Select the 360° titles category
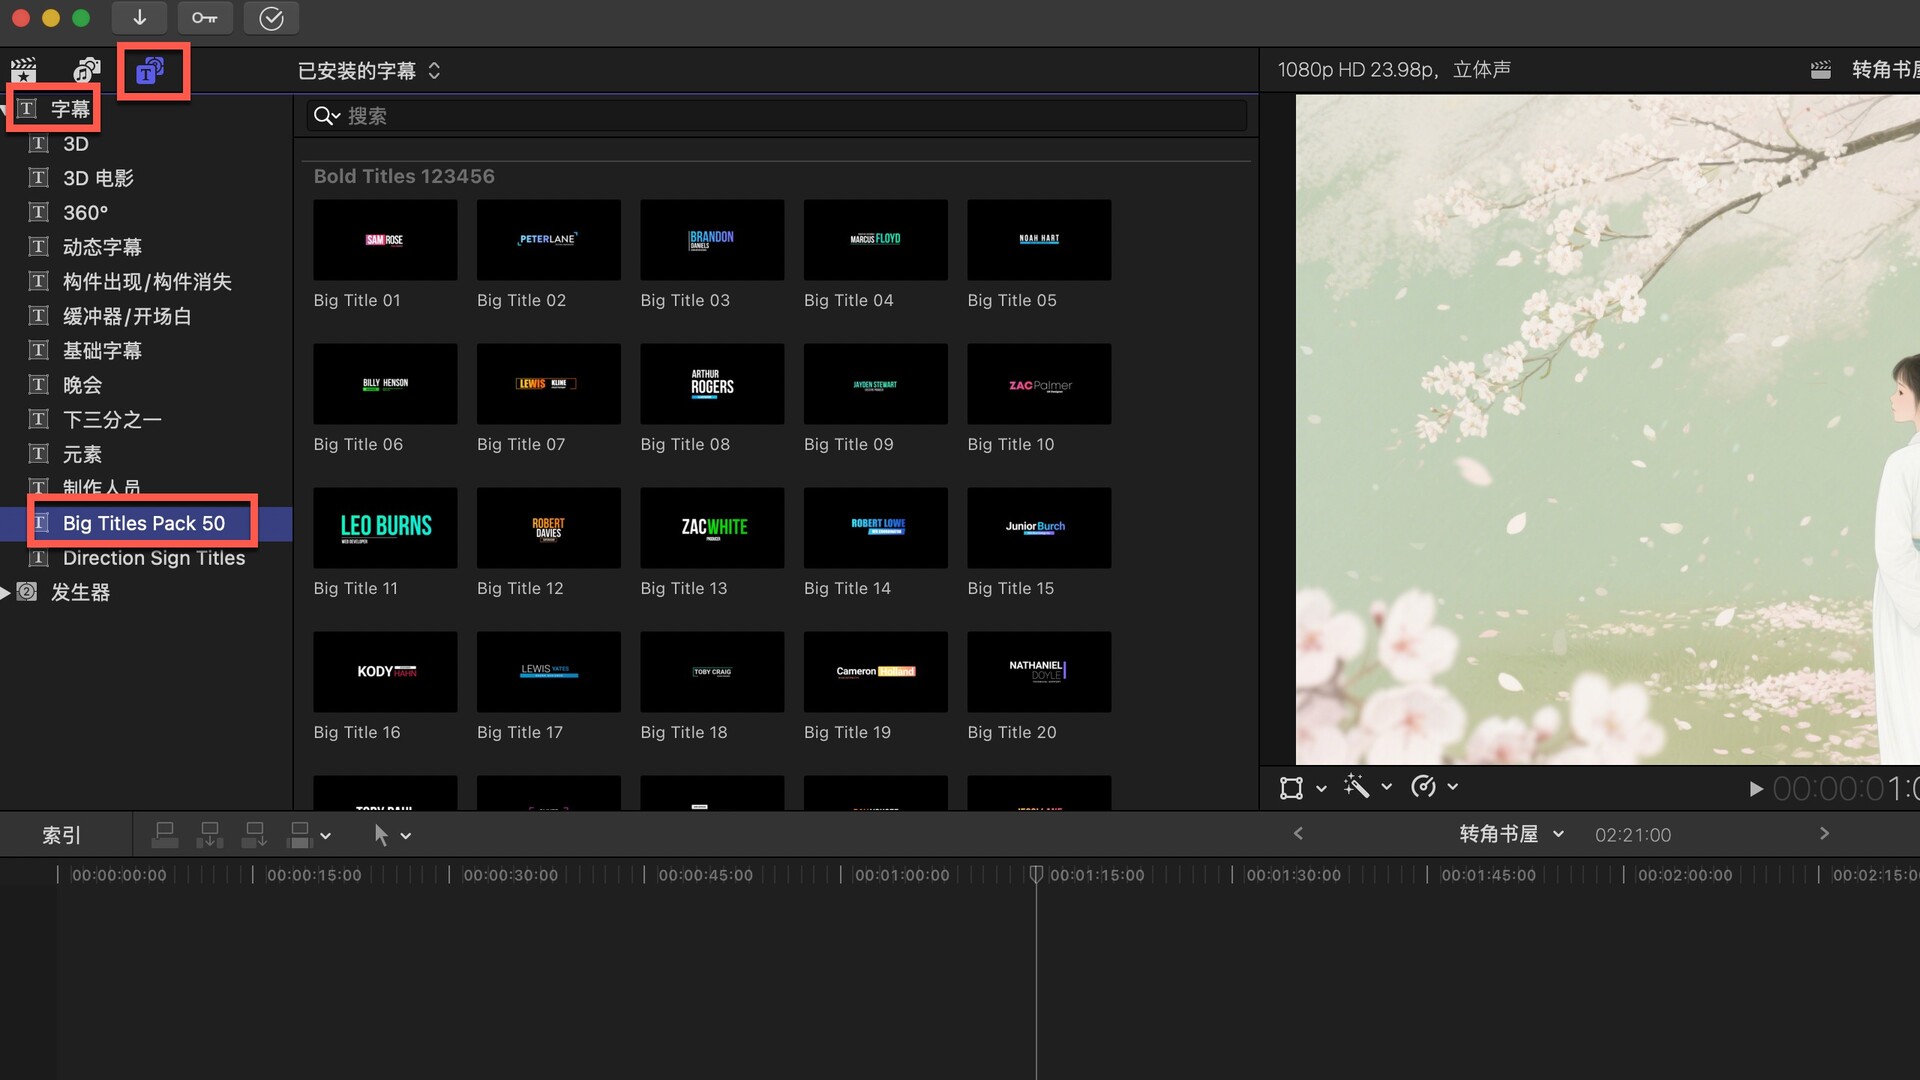Image resolution: width=1920 pixels, height=1080 pixels. [146, 213]
